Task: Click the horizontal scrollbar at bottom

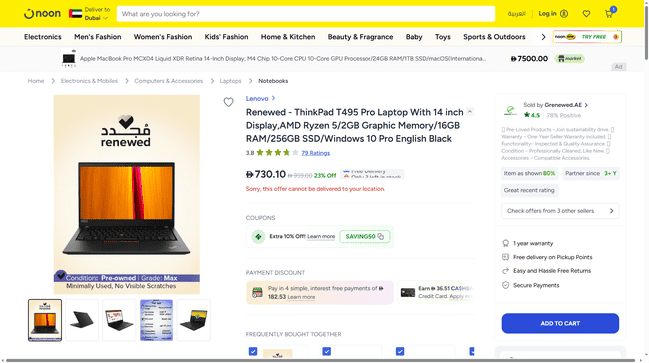Action: (x=321, y=360)
